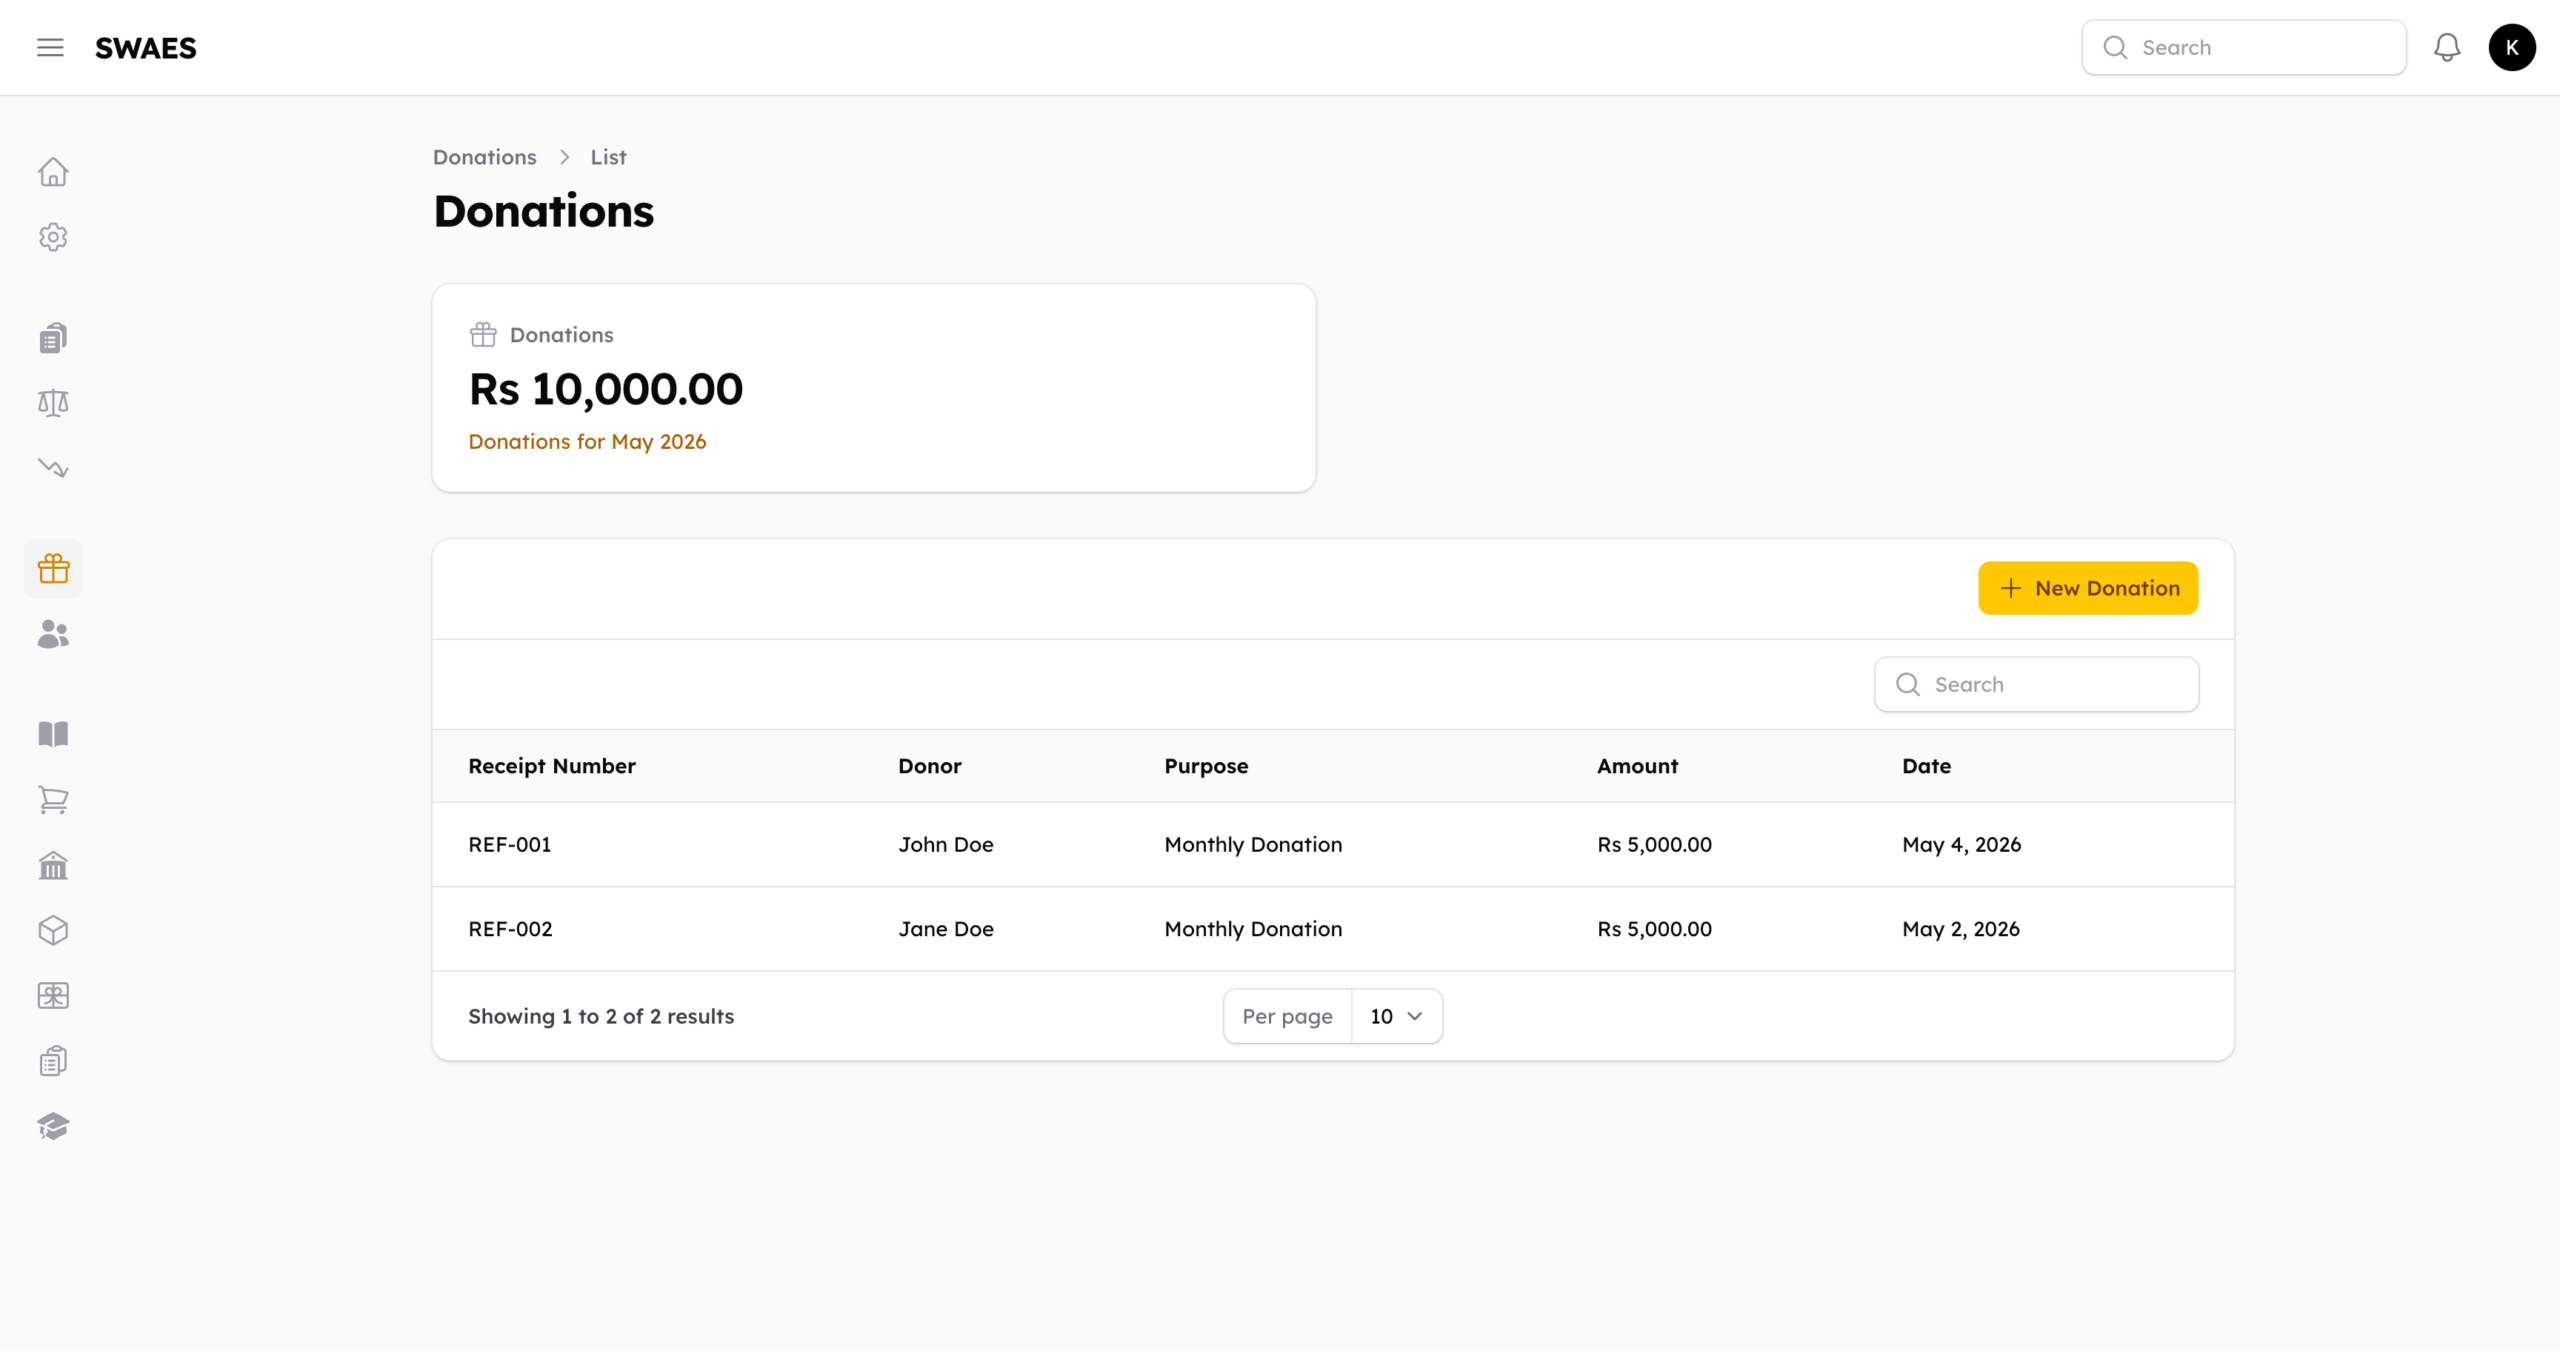Click Monthly Donation in REF-001 row

[x=1253, y=844]
